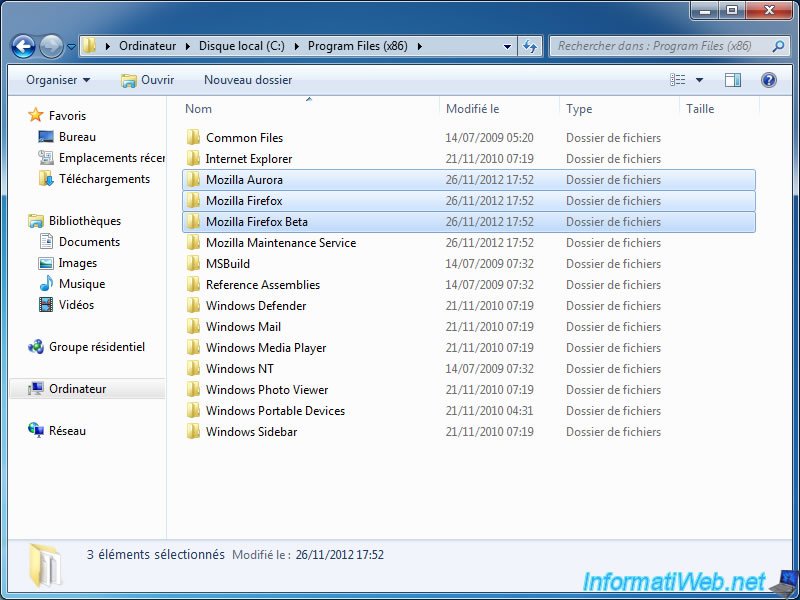Viewport: 800px width, 600px height.
Task: Open Emplacements récents in navigation pane
Action: point(102,158)
